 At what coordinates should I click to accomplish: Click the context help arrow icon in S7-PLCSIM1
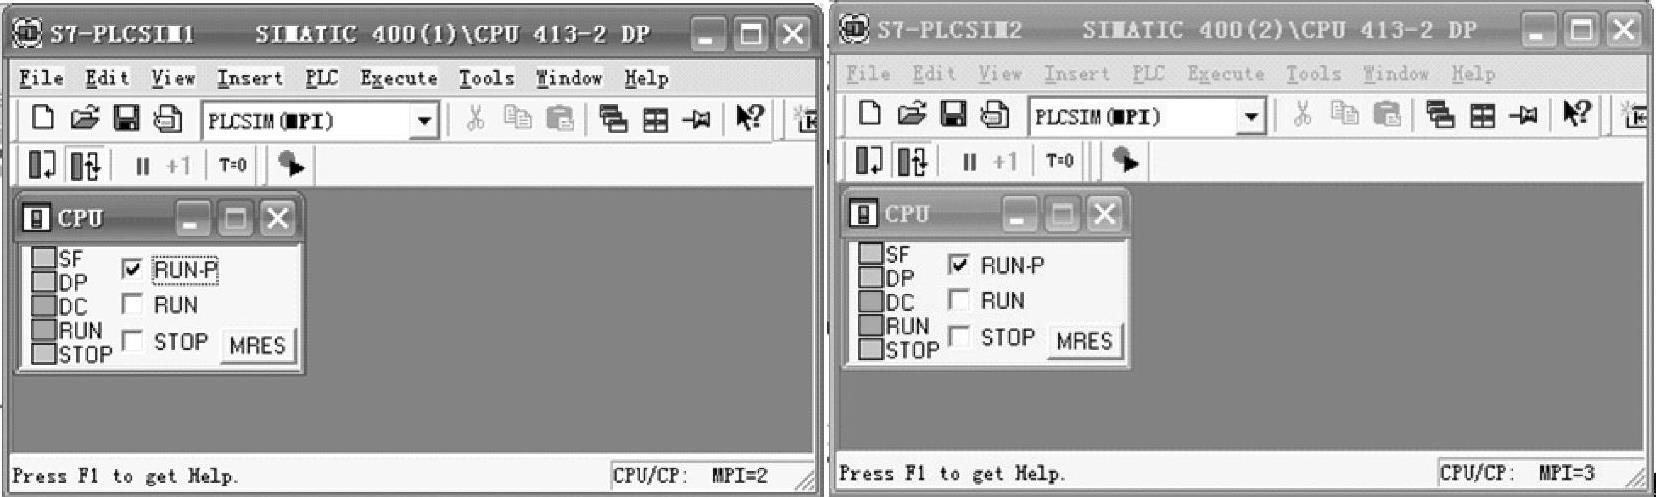coord(750,119)
